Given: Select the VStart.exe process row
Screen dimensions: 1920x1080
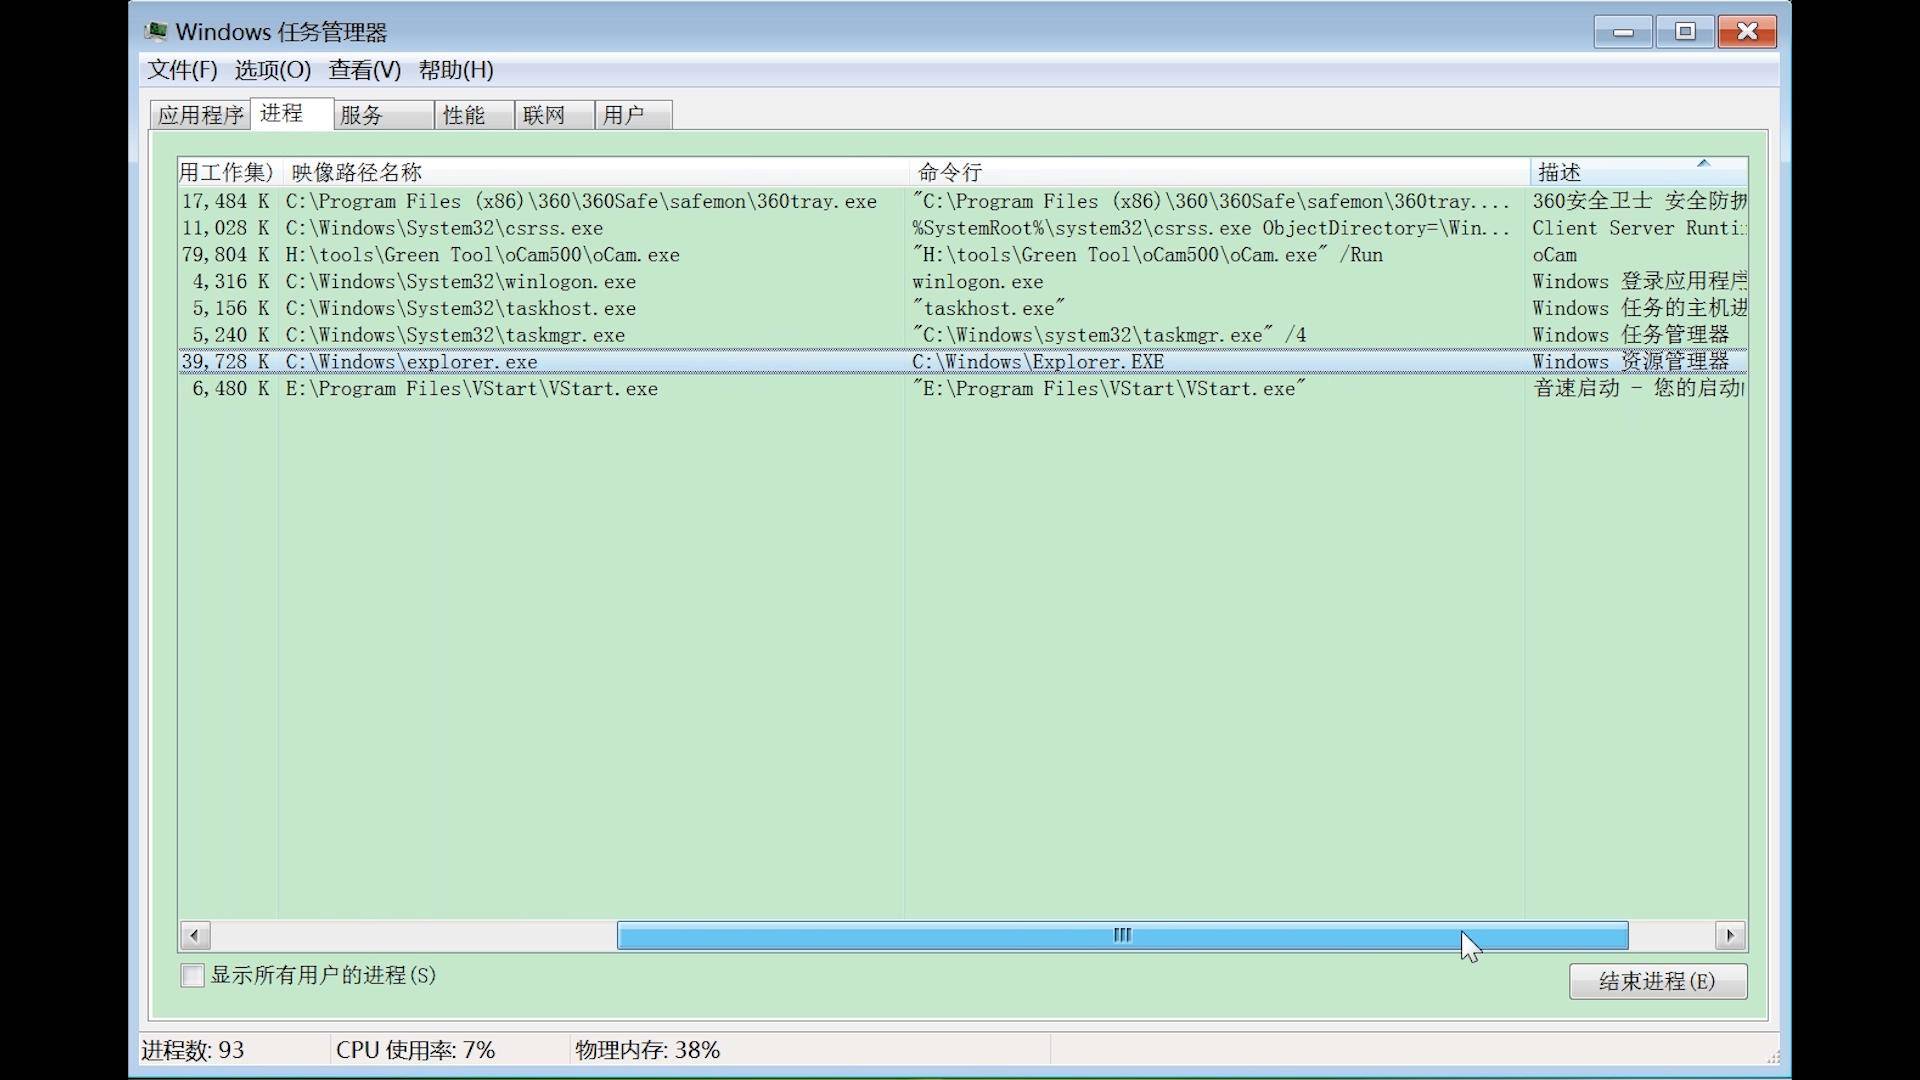Looking at the screenshot, I should point(472,389).
